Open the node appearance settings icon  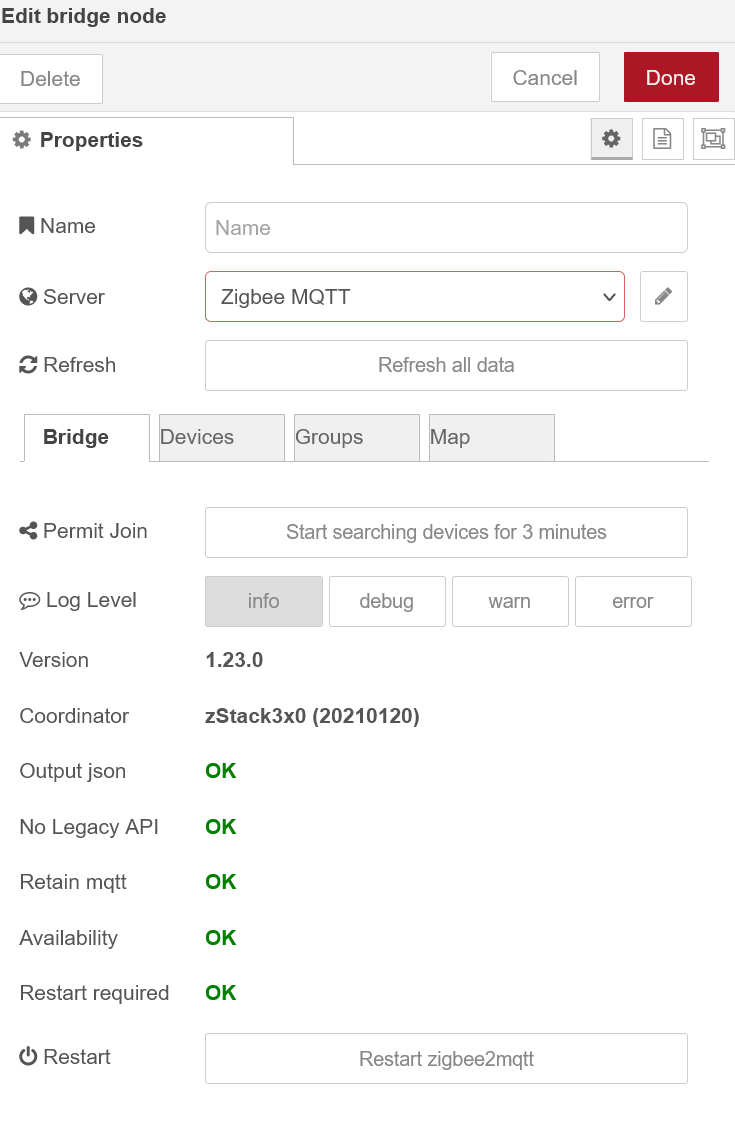[x=712, y=139]
